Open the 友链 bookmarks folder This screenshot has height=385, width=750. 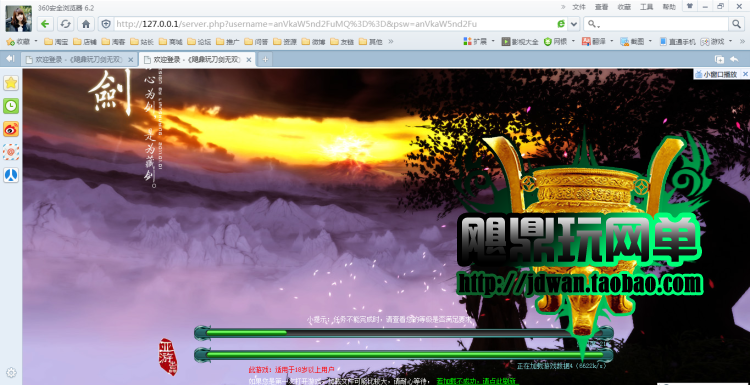click(342, 42)
